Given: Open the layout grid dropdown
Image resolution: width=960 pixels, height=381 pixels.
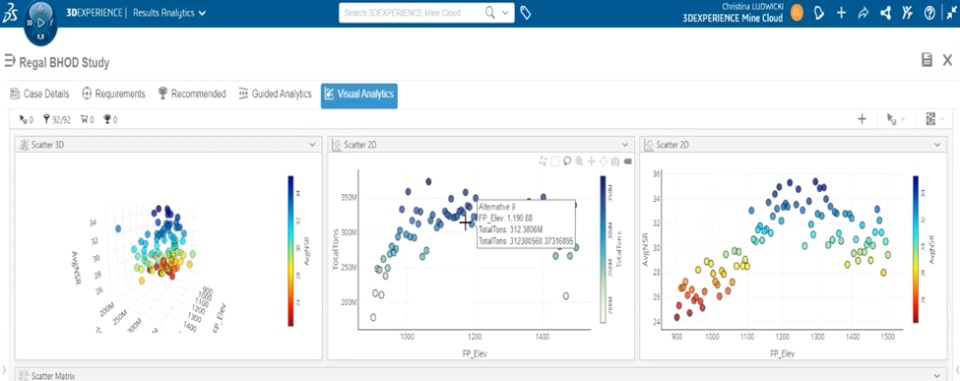Looking at the screenshot, I should click(x=934, y=119).
